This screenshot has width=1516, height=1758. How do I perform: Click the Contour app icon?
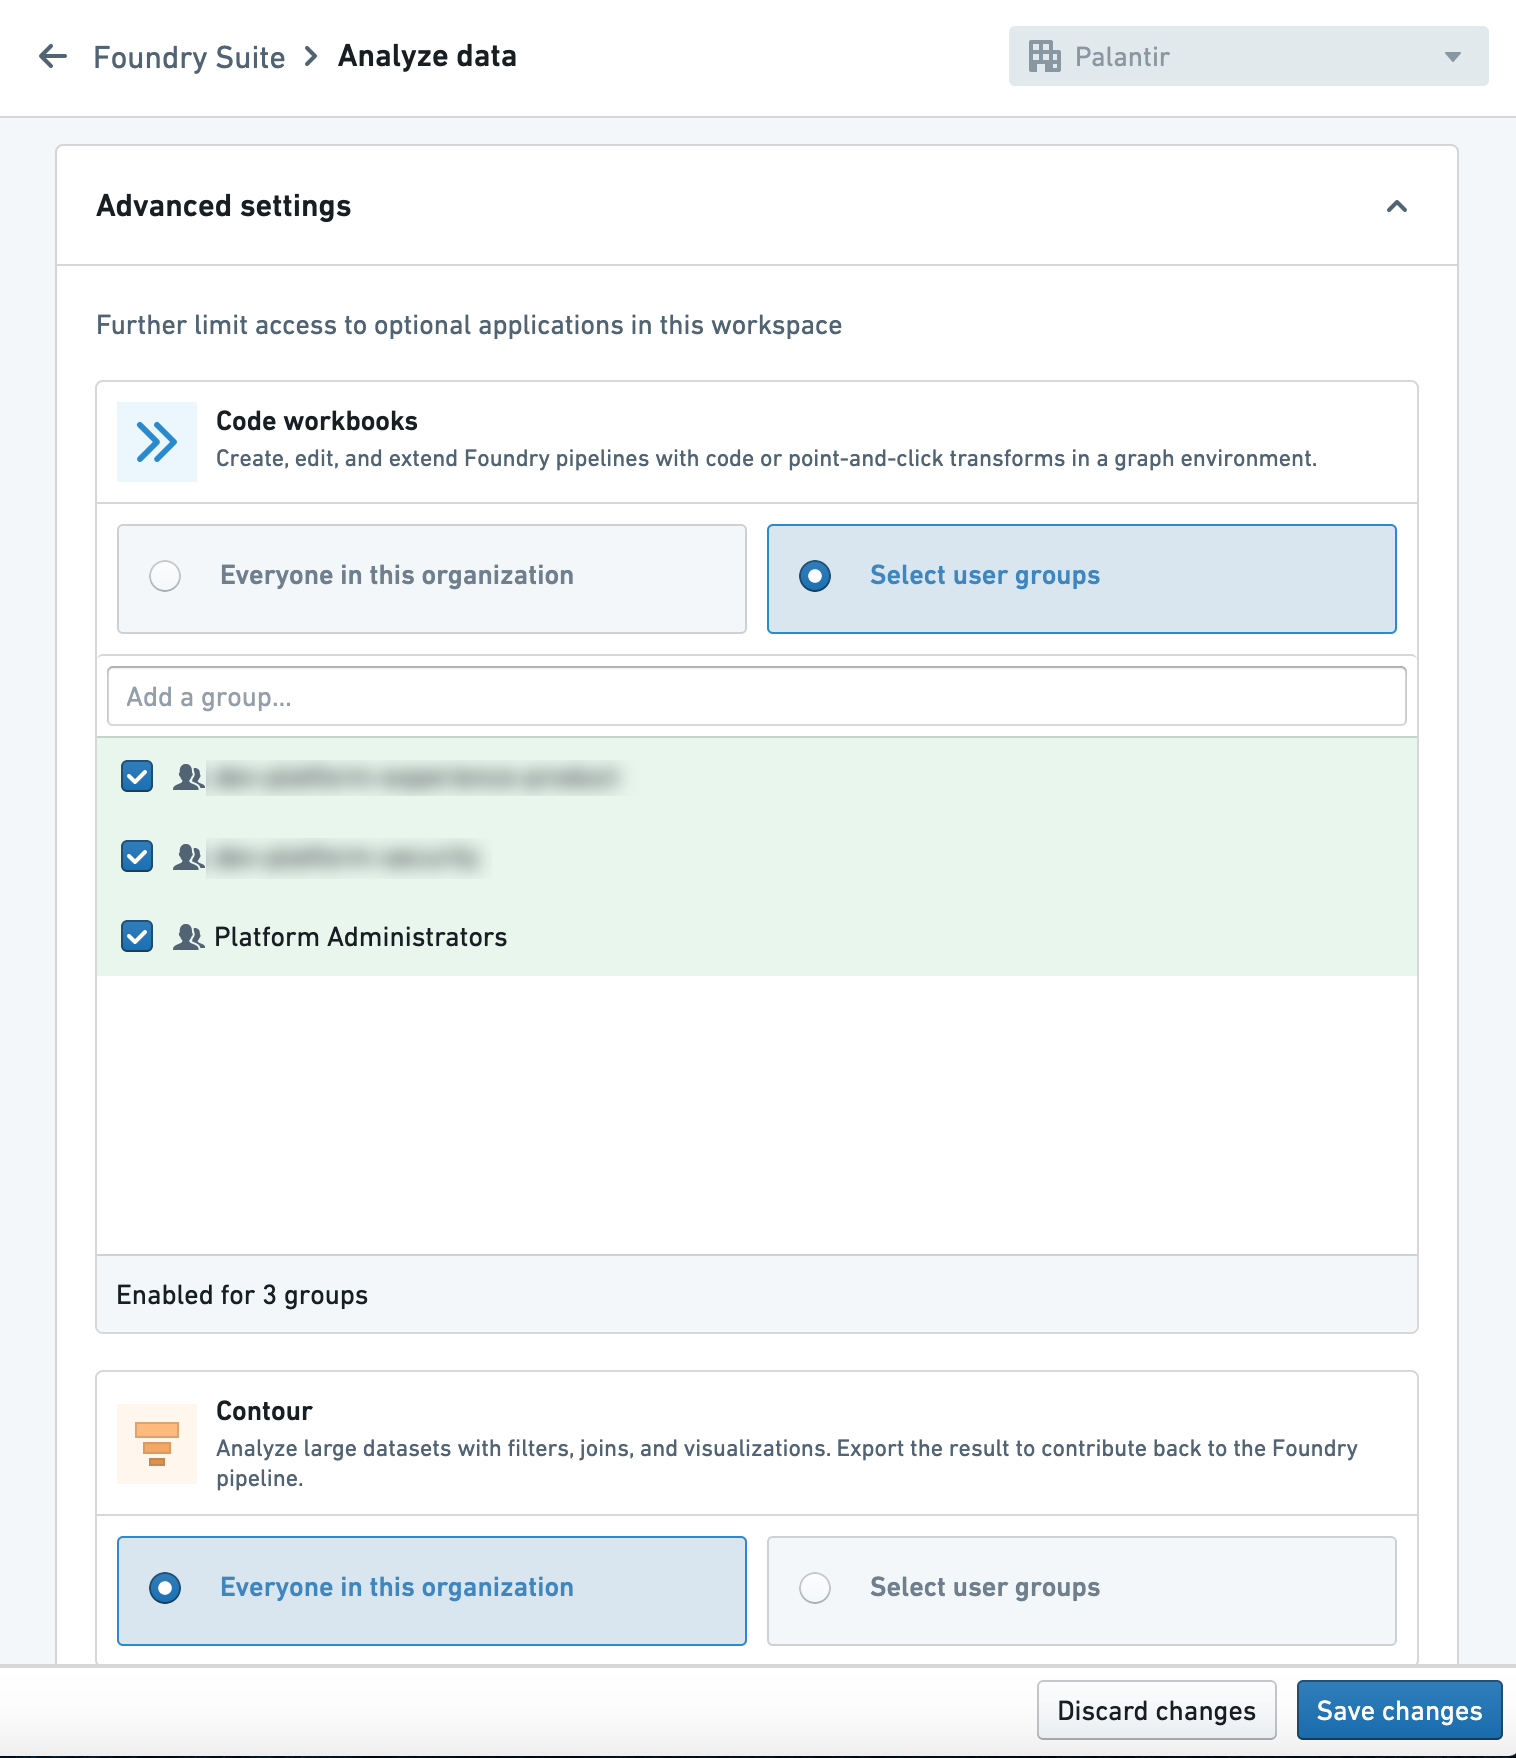click(157, 1444)
